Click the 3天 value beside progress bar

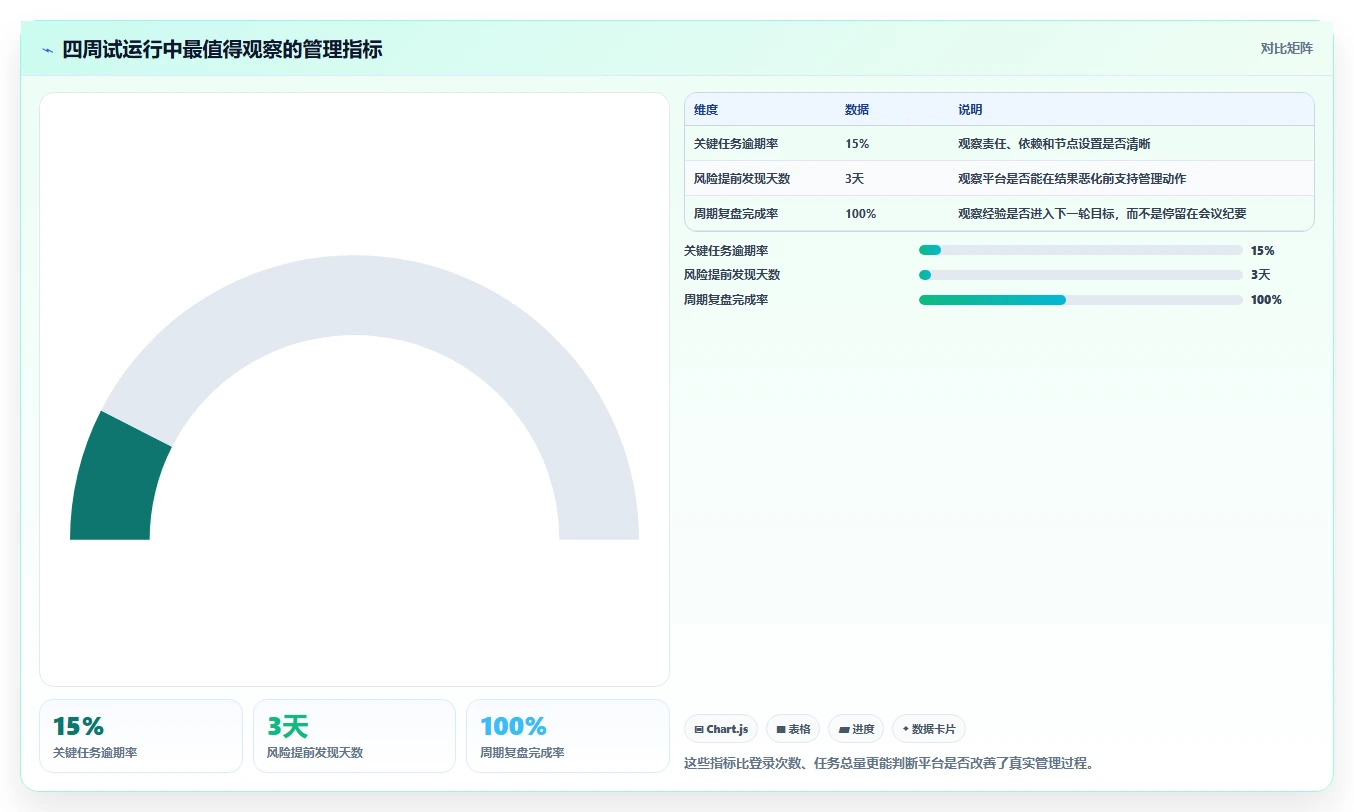(1260, 275)
